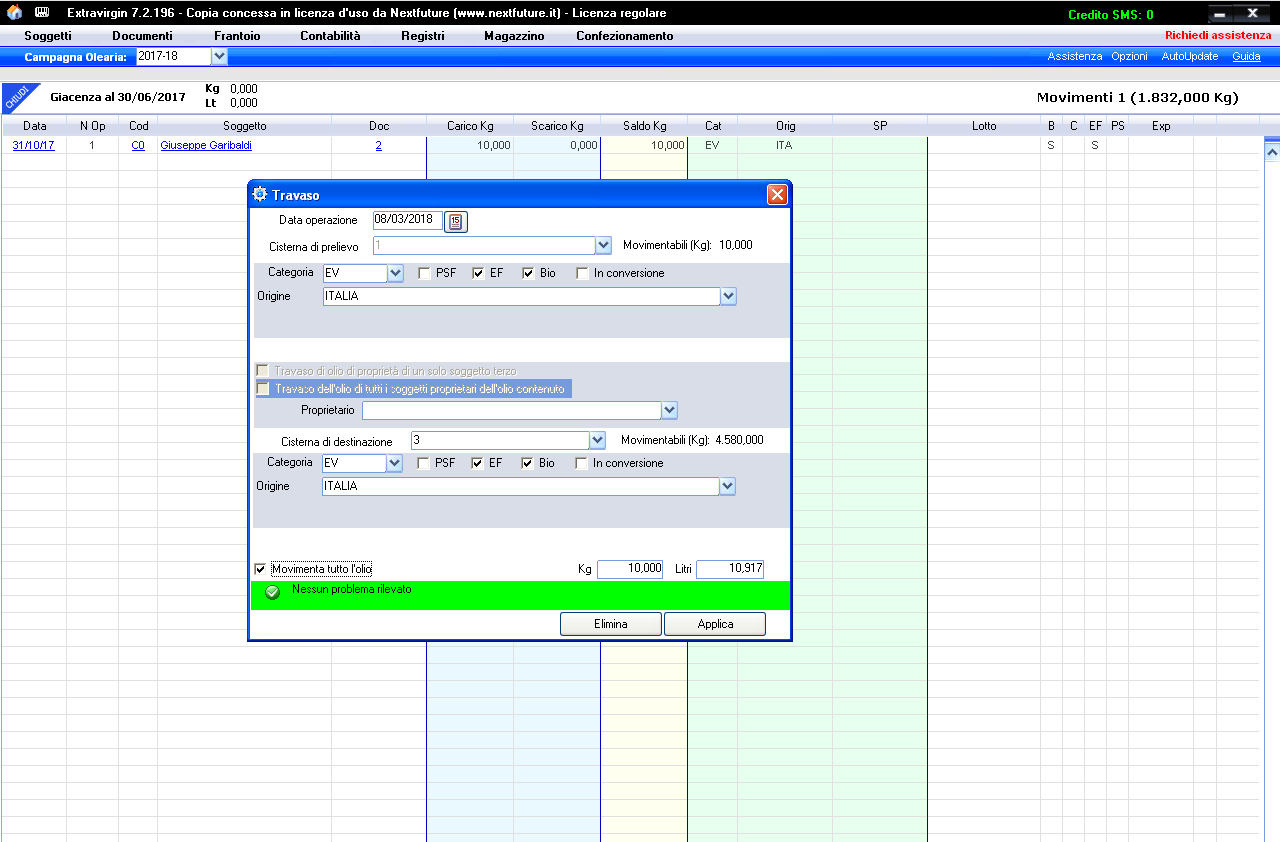Open document number 2 link

point(379,145)
